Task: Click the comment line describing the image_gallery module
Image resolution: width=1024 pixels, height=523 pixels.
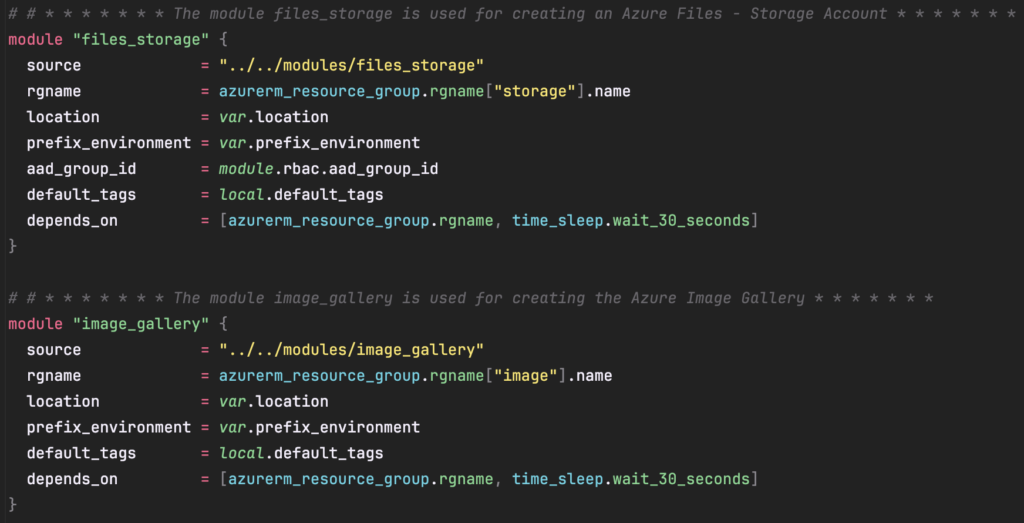Action: tap(471, 298)
